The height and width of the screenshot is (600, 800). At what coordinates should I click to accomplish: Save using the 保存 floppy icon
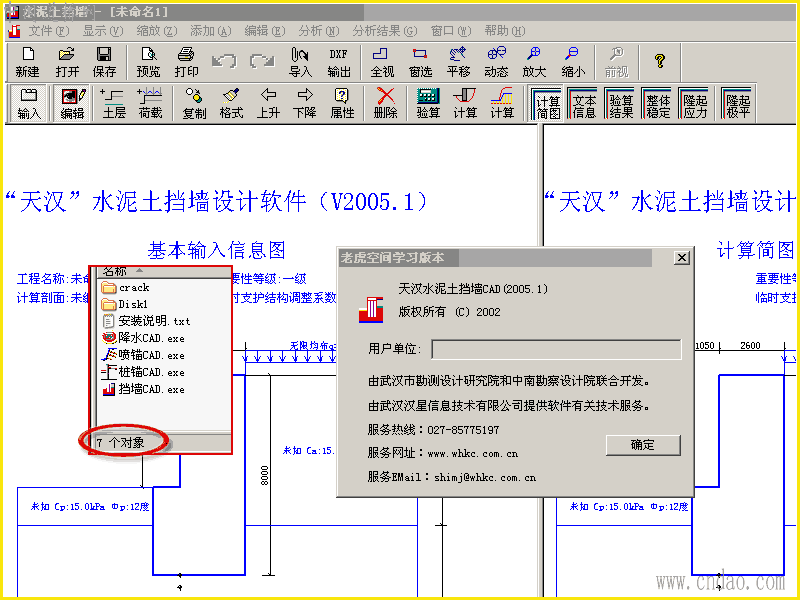coord(105,62)
